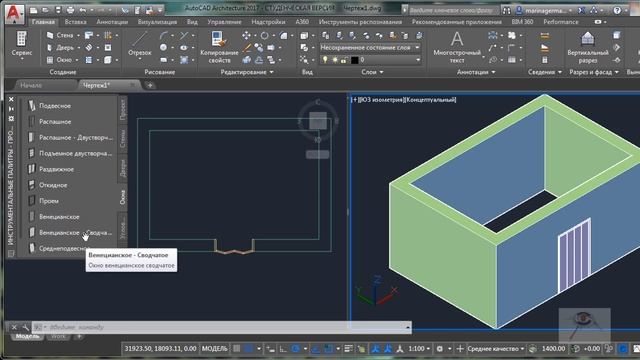Click the new drawing tab plus button
The height and width of the screenshot is (360, 640).
(150, 85)
